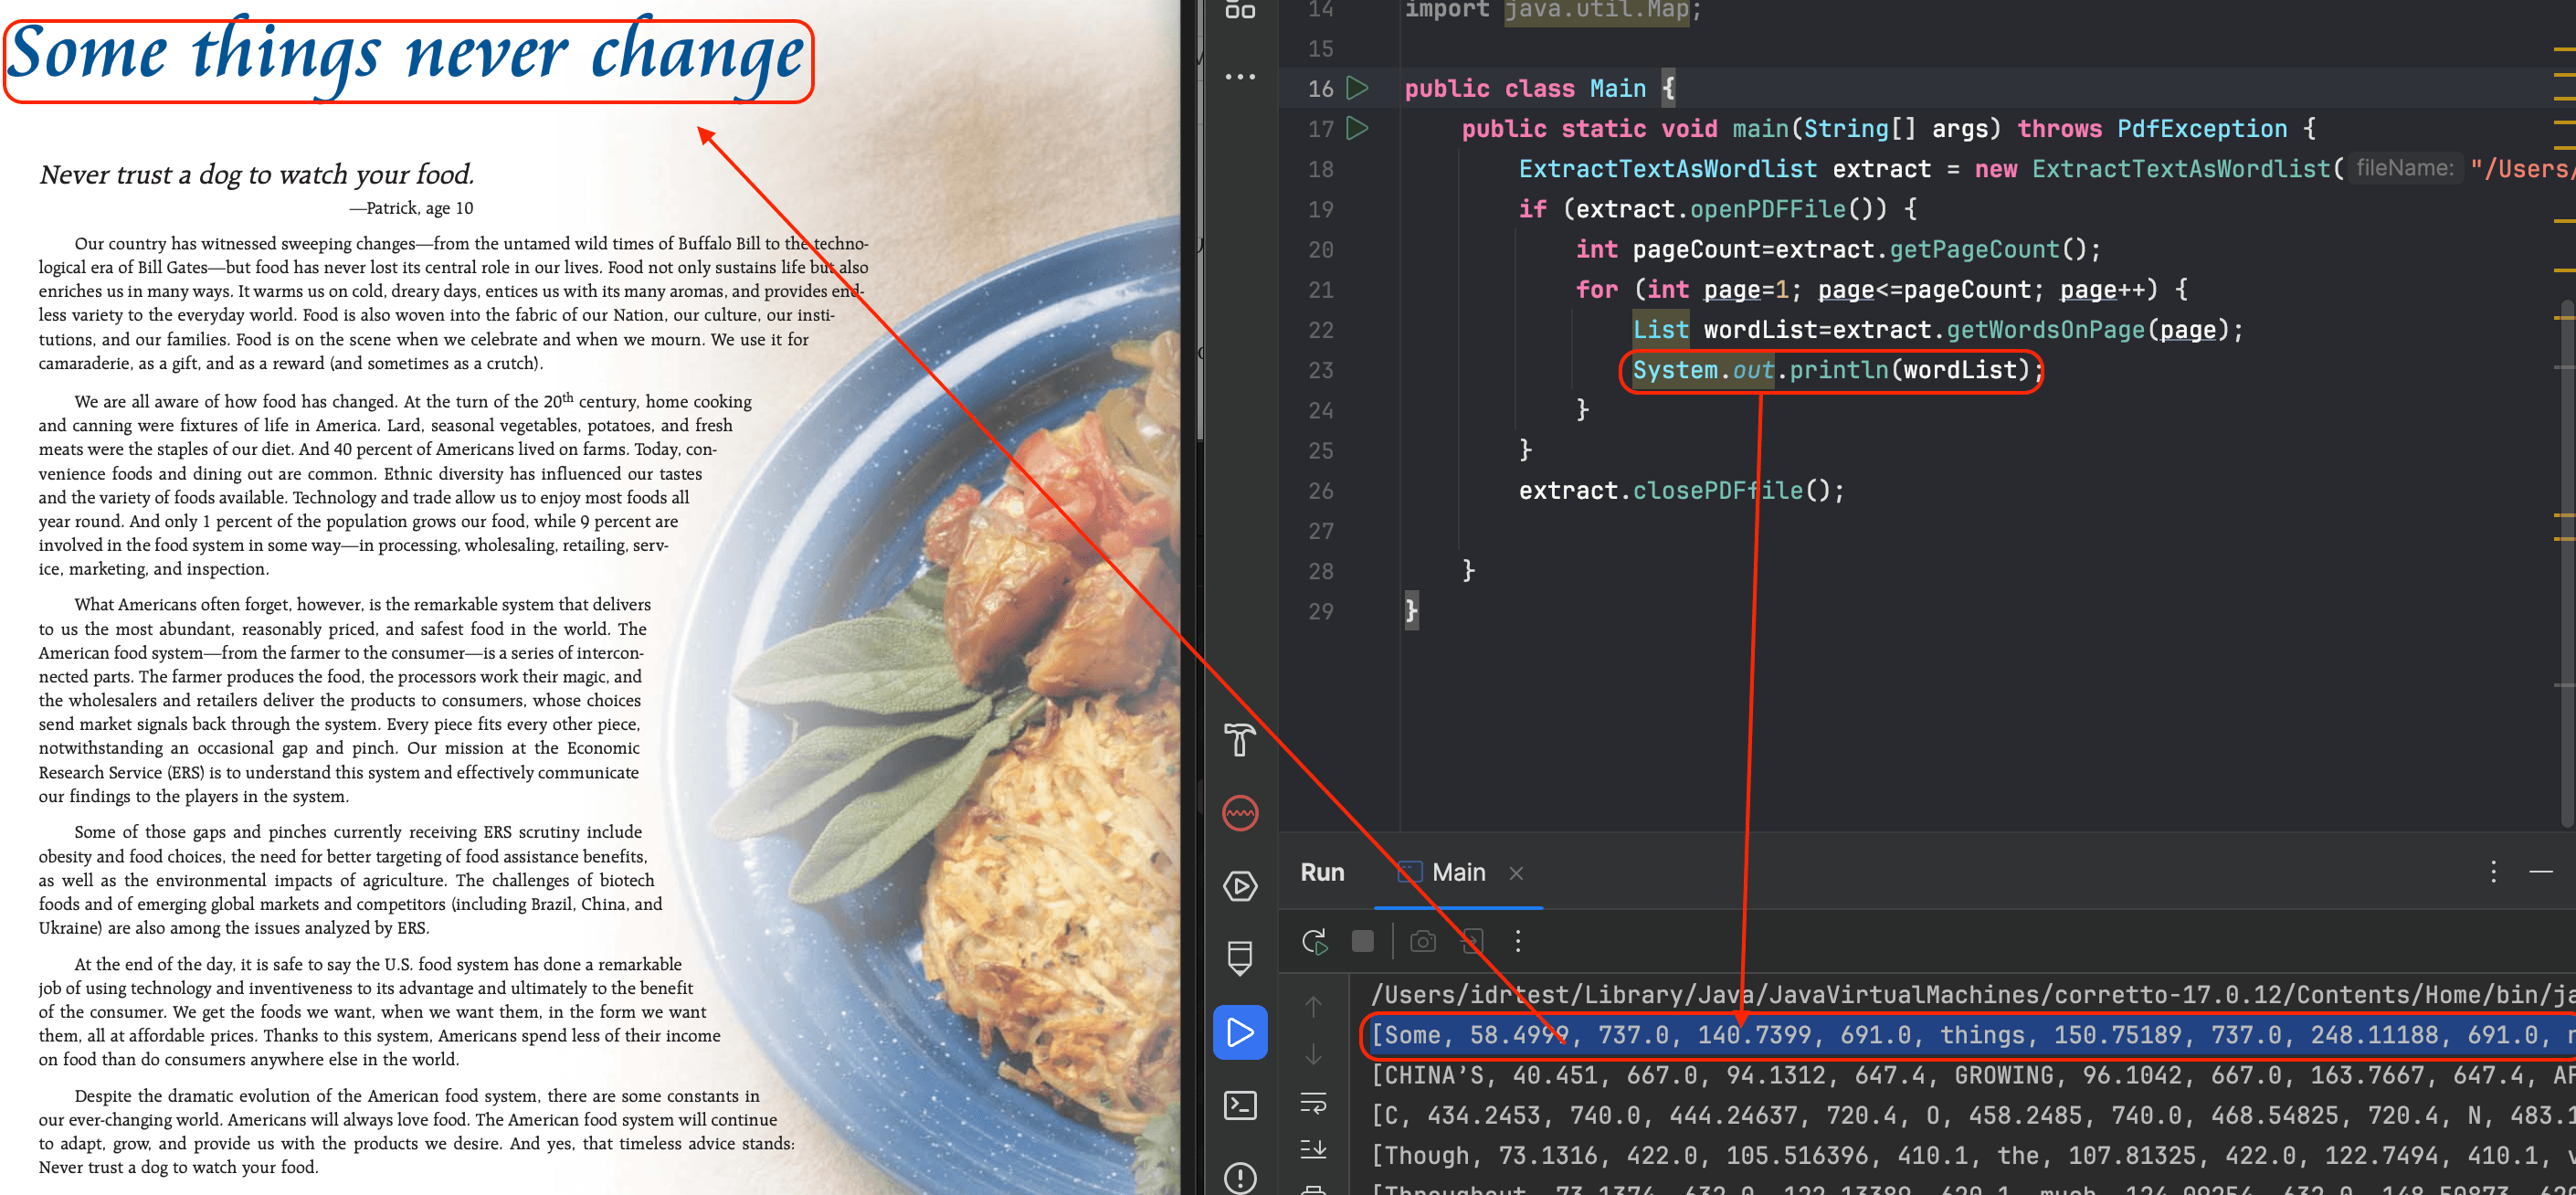Close the Main run tab
2576x1195 pixels.
(1516, 873)
